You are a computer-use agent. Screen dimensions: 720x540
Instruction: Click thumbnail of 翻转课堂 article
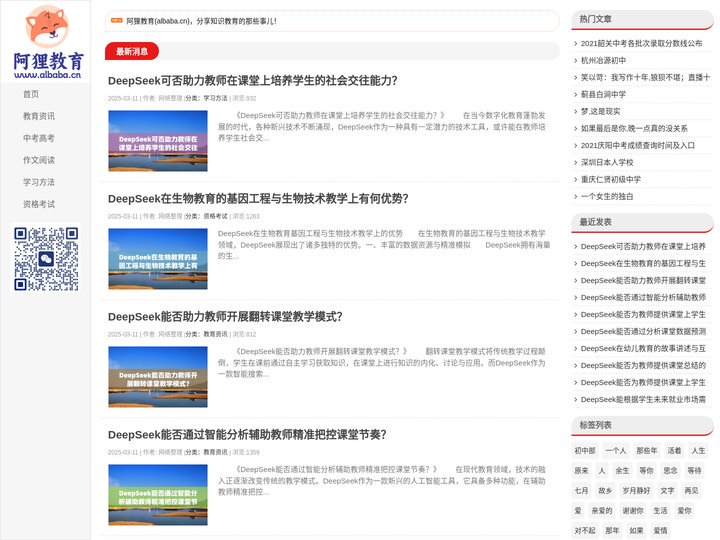click(158, 377)
